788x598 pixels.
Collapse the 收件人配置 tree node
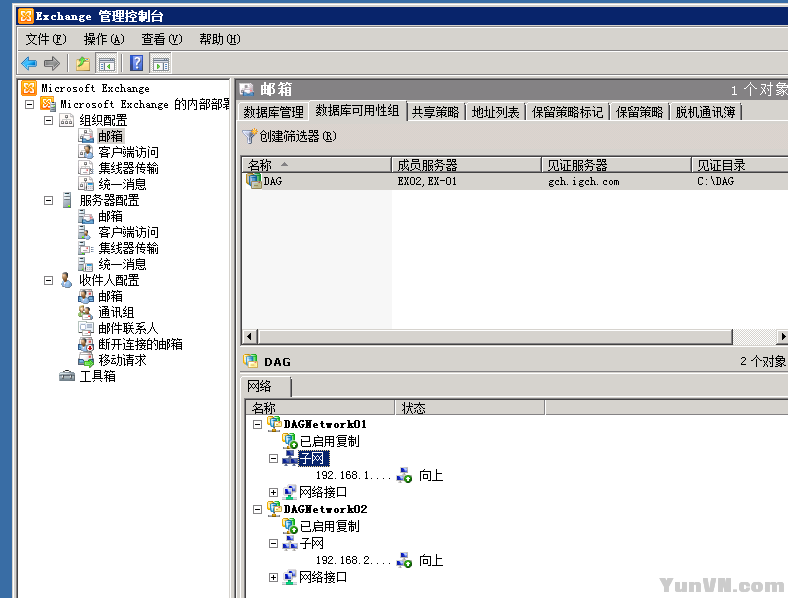click(x=48, y=280)
